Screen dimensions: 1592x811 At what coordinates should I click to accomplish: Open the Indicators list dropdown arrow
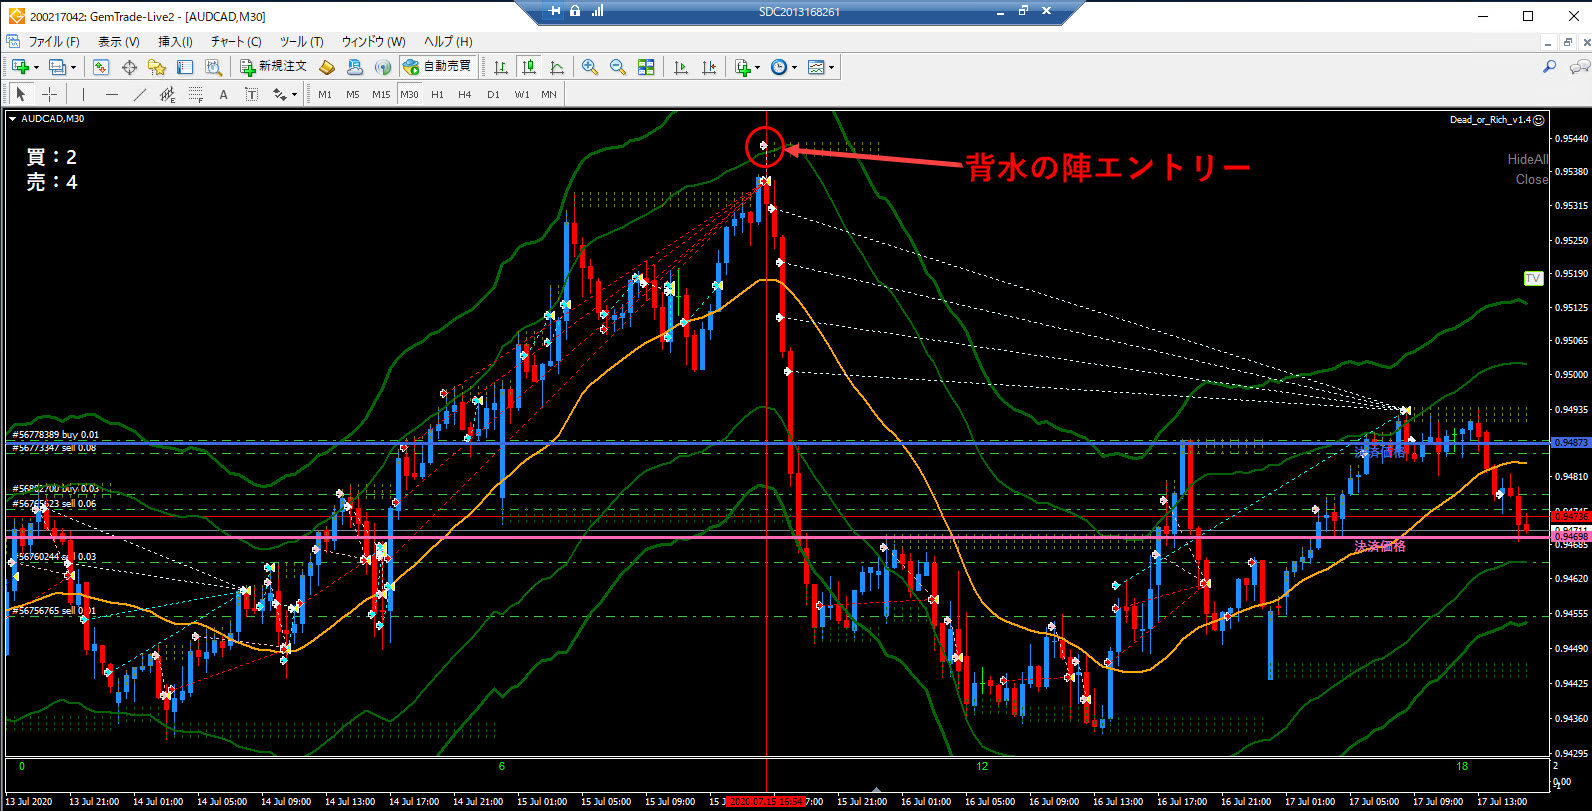point(757,68)
